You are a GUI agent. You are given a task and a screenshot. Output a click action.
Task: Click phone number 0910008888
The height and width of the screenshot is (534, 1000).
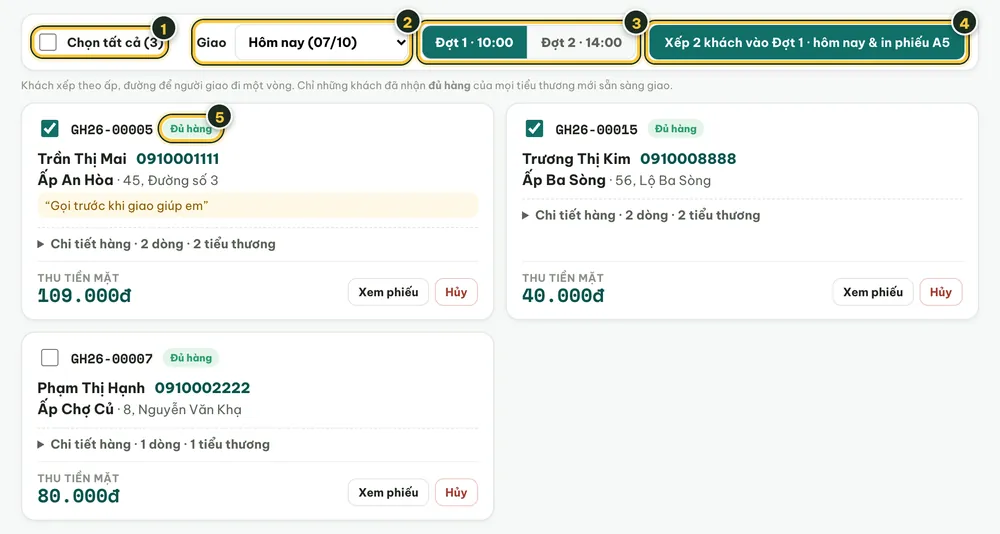pos(688,159)
